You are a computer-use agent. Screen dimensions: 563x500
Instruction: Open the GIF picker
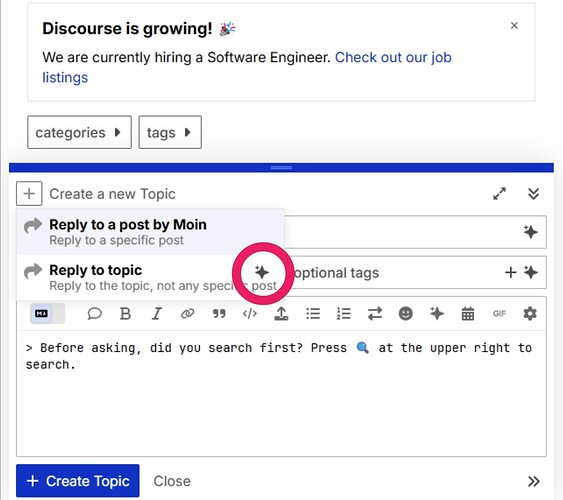click(x=499, y=314)
